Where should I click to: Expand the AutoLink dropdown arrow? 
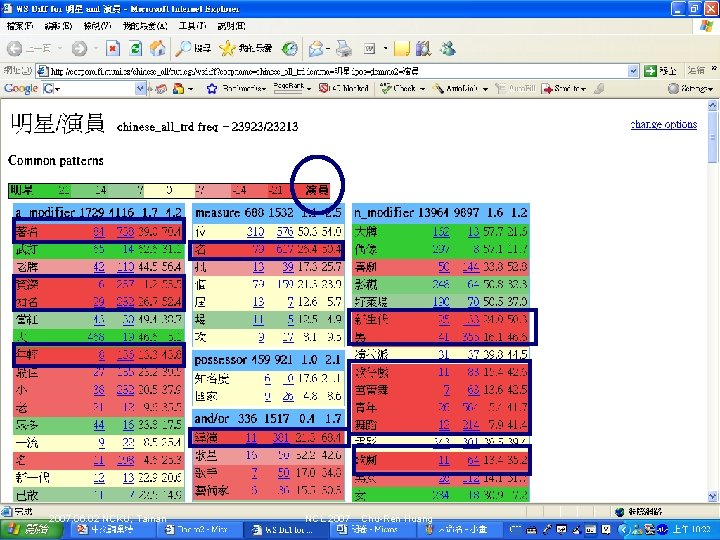pyautogui.click(x=485, y=89)
